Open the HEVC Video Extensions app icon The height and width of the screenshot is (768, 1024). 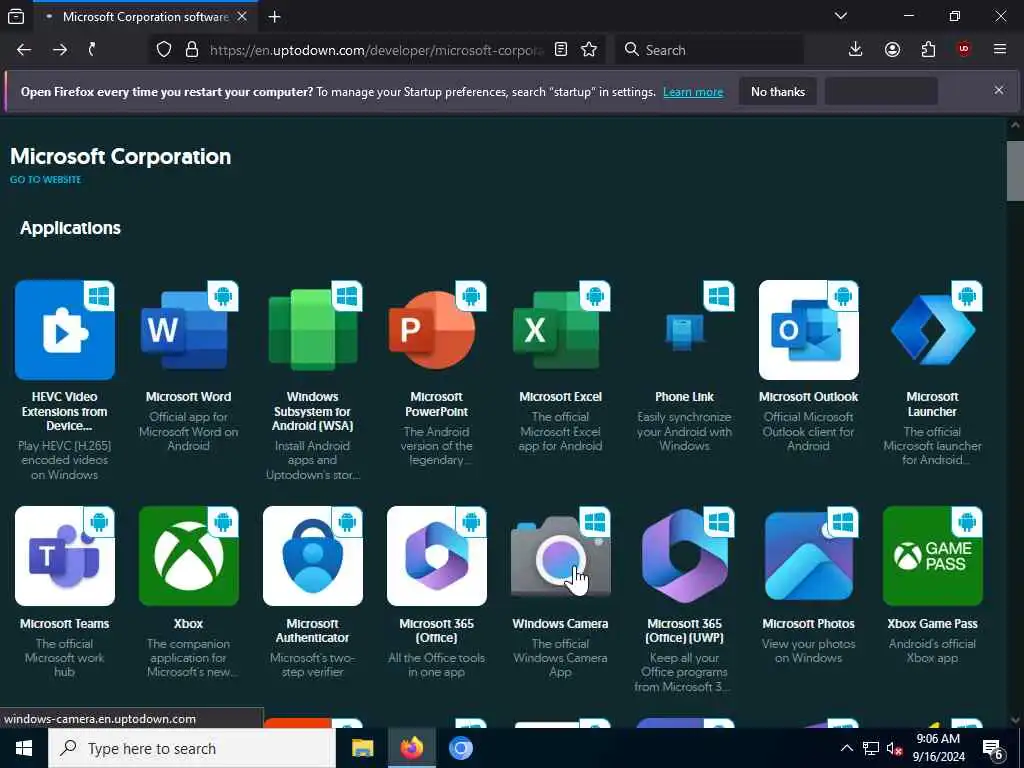(65, 330)
